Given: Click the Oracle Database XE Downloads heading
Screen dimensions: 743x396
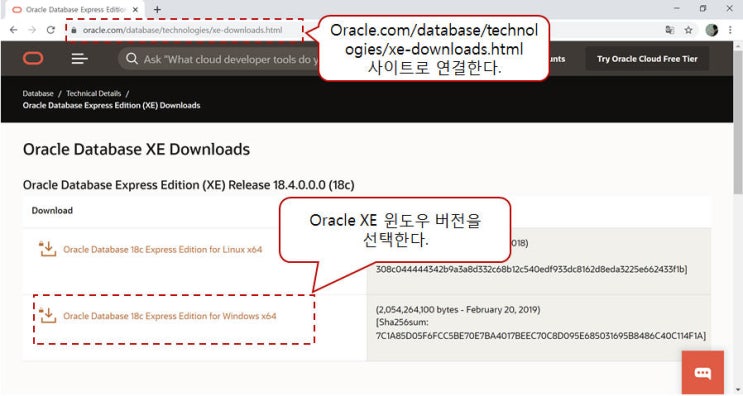Looking at the screenshot, I should (136, 149).
